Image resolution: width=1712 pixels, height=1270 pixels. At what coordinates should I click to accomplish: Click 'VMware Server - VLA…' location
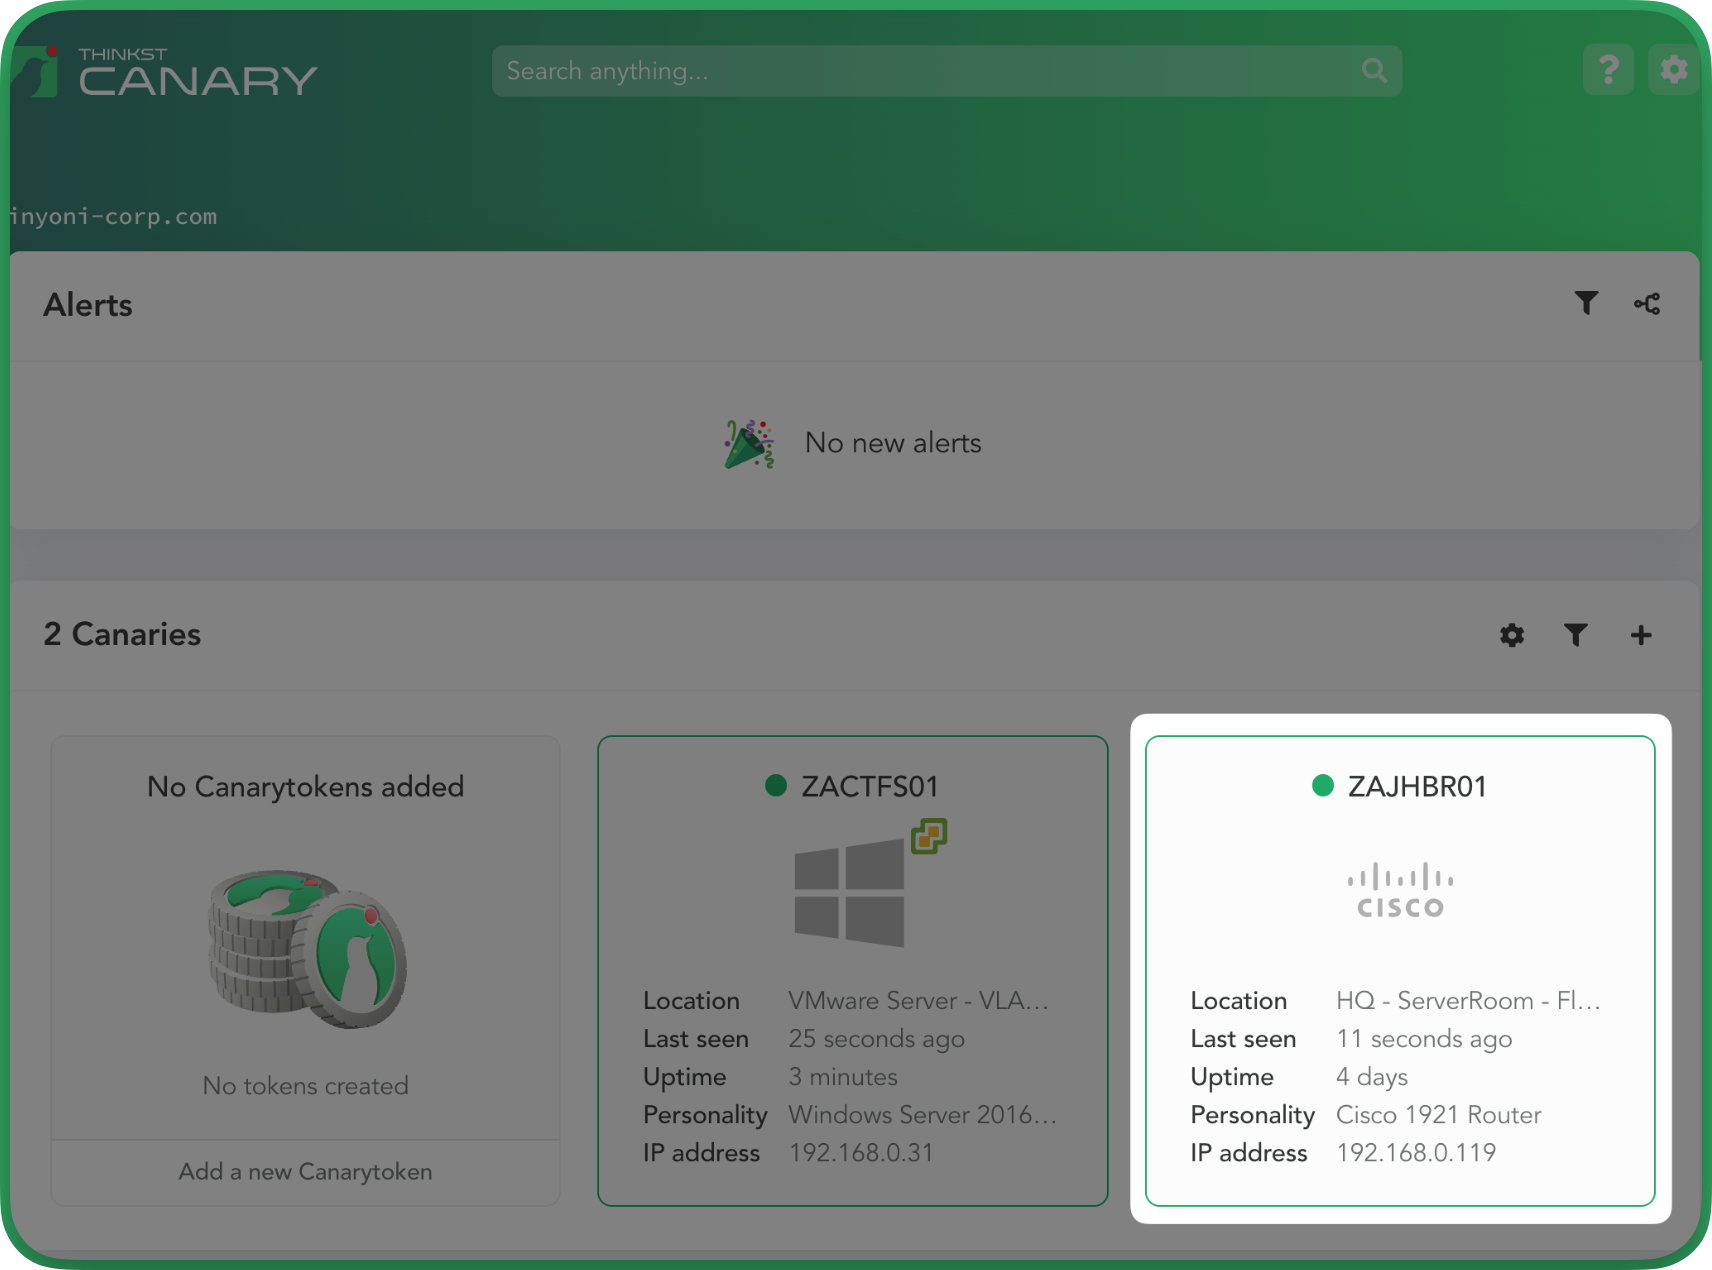click(x=918, y=1001)
